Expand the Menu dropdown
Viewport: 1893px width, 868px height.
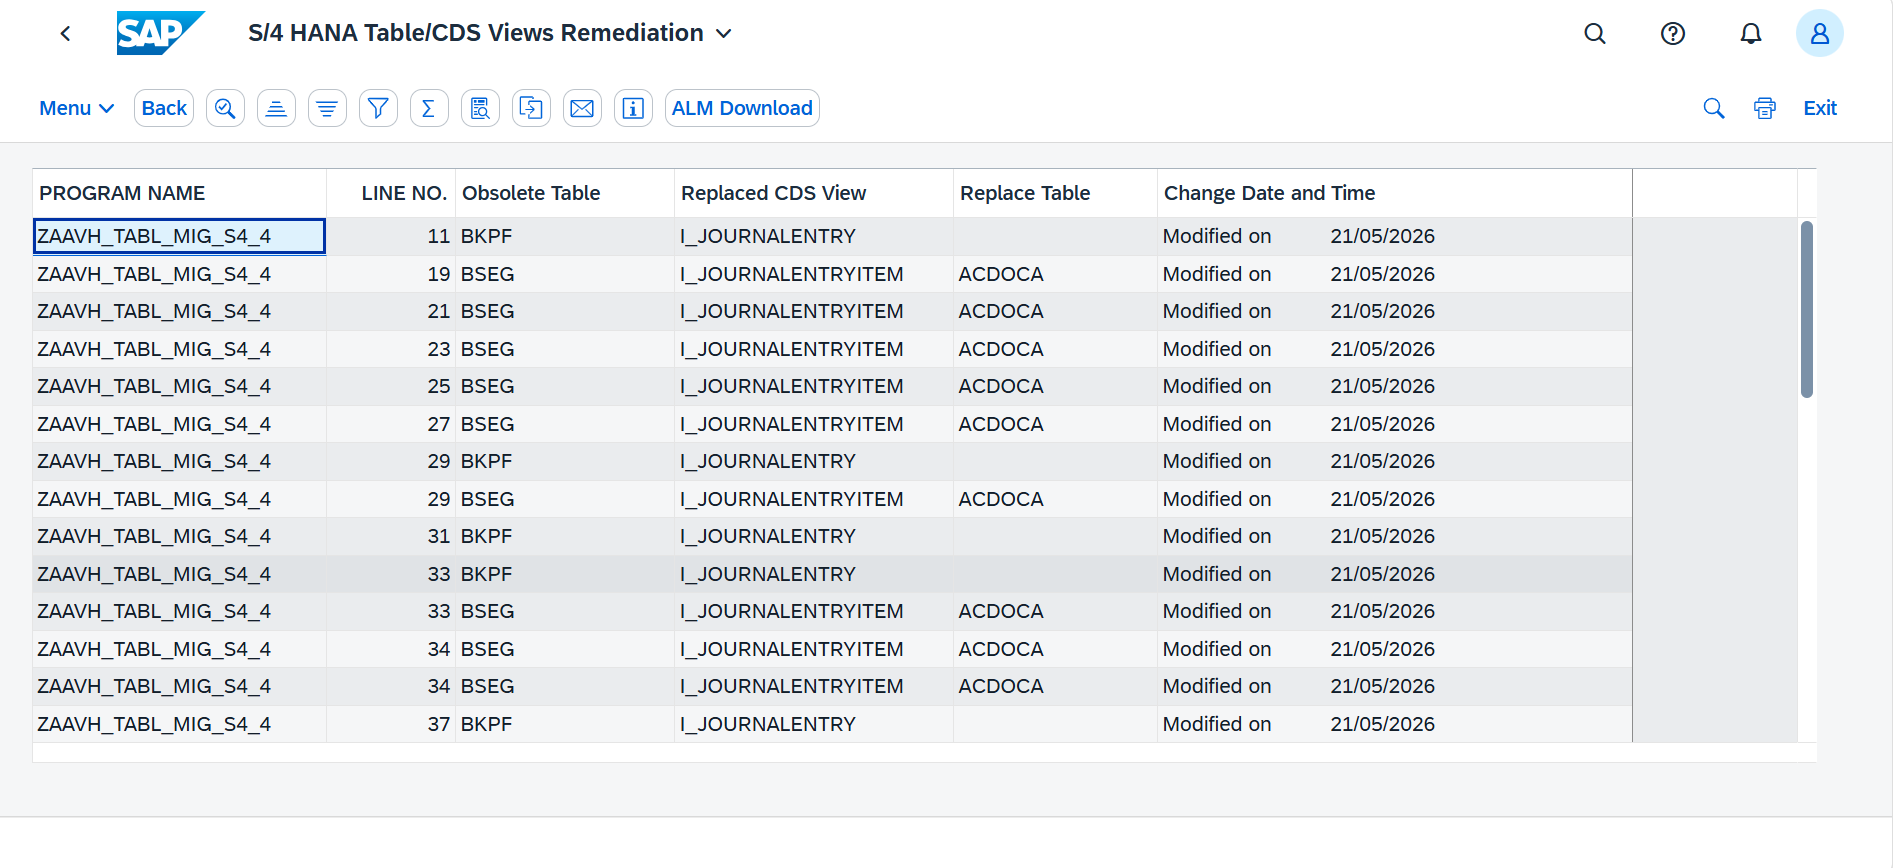pyautogui.click(x=77, y=108)
